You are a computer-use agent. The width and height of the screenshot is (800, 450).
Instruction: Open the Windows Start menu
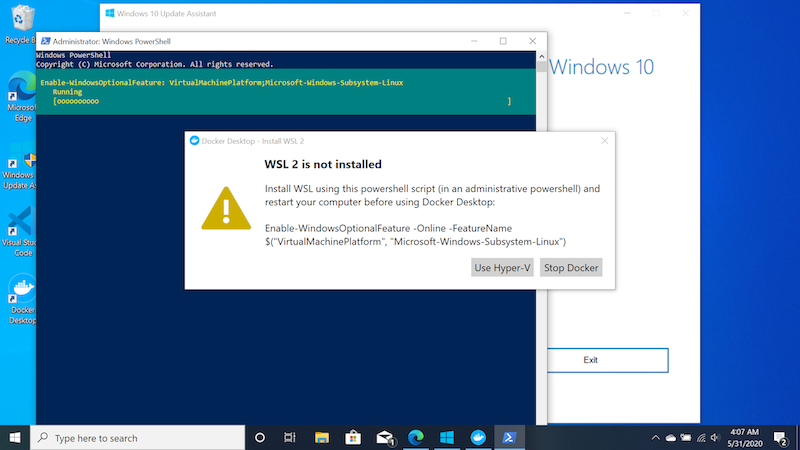point(15,438)
